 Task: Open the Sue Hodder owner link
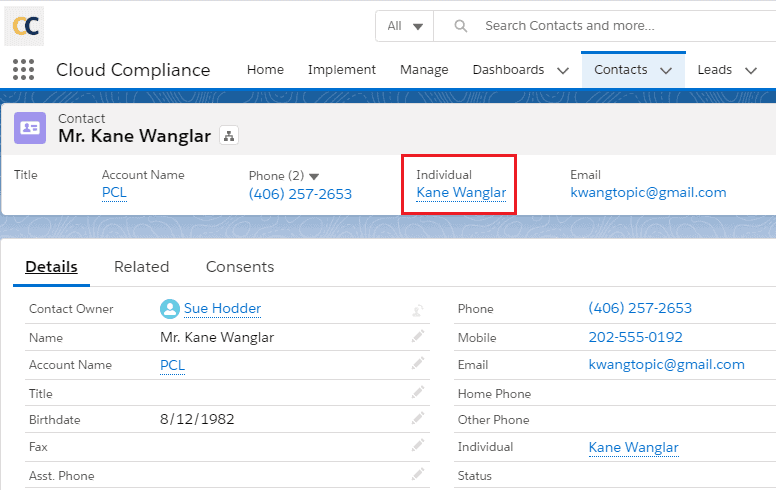(222, 309)
